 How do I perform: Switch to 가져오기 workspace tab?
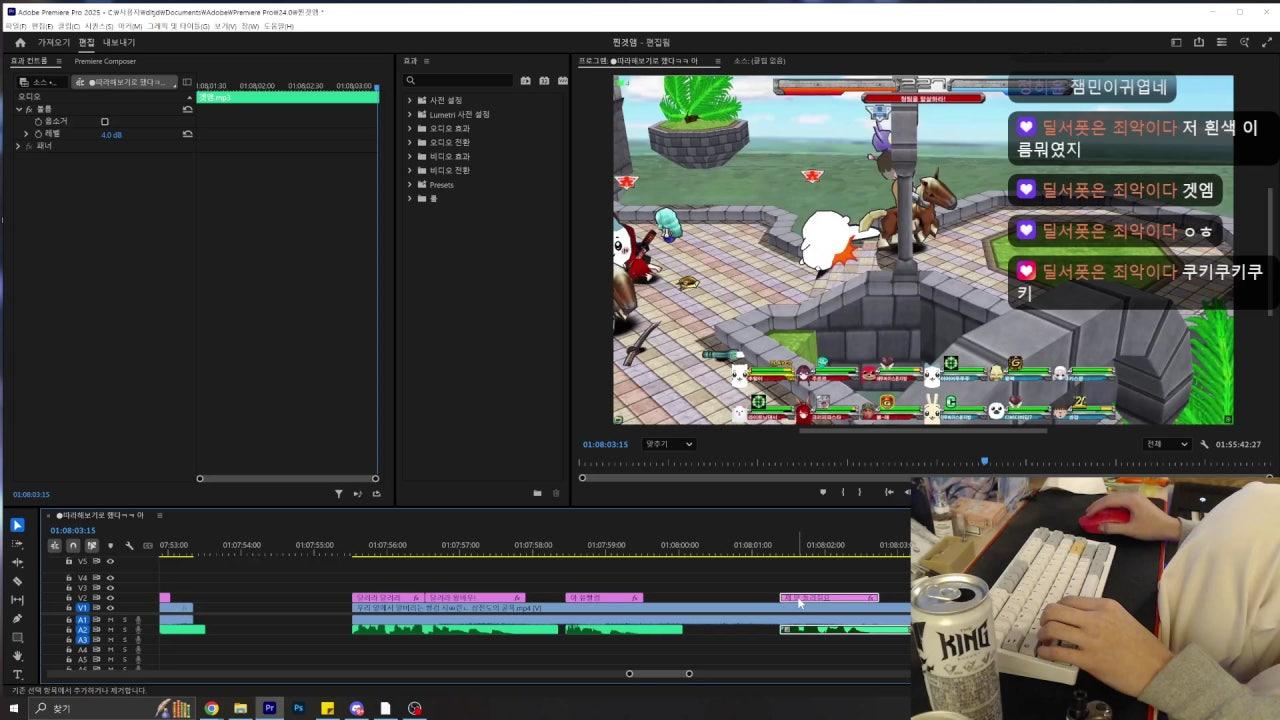coord(54,43)
